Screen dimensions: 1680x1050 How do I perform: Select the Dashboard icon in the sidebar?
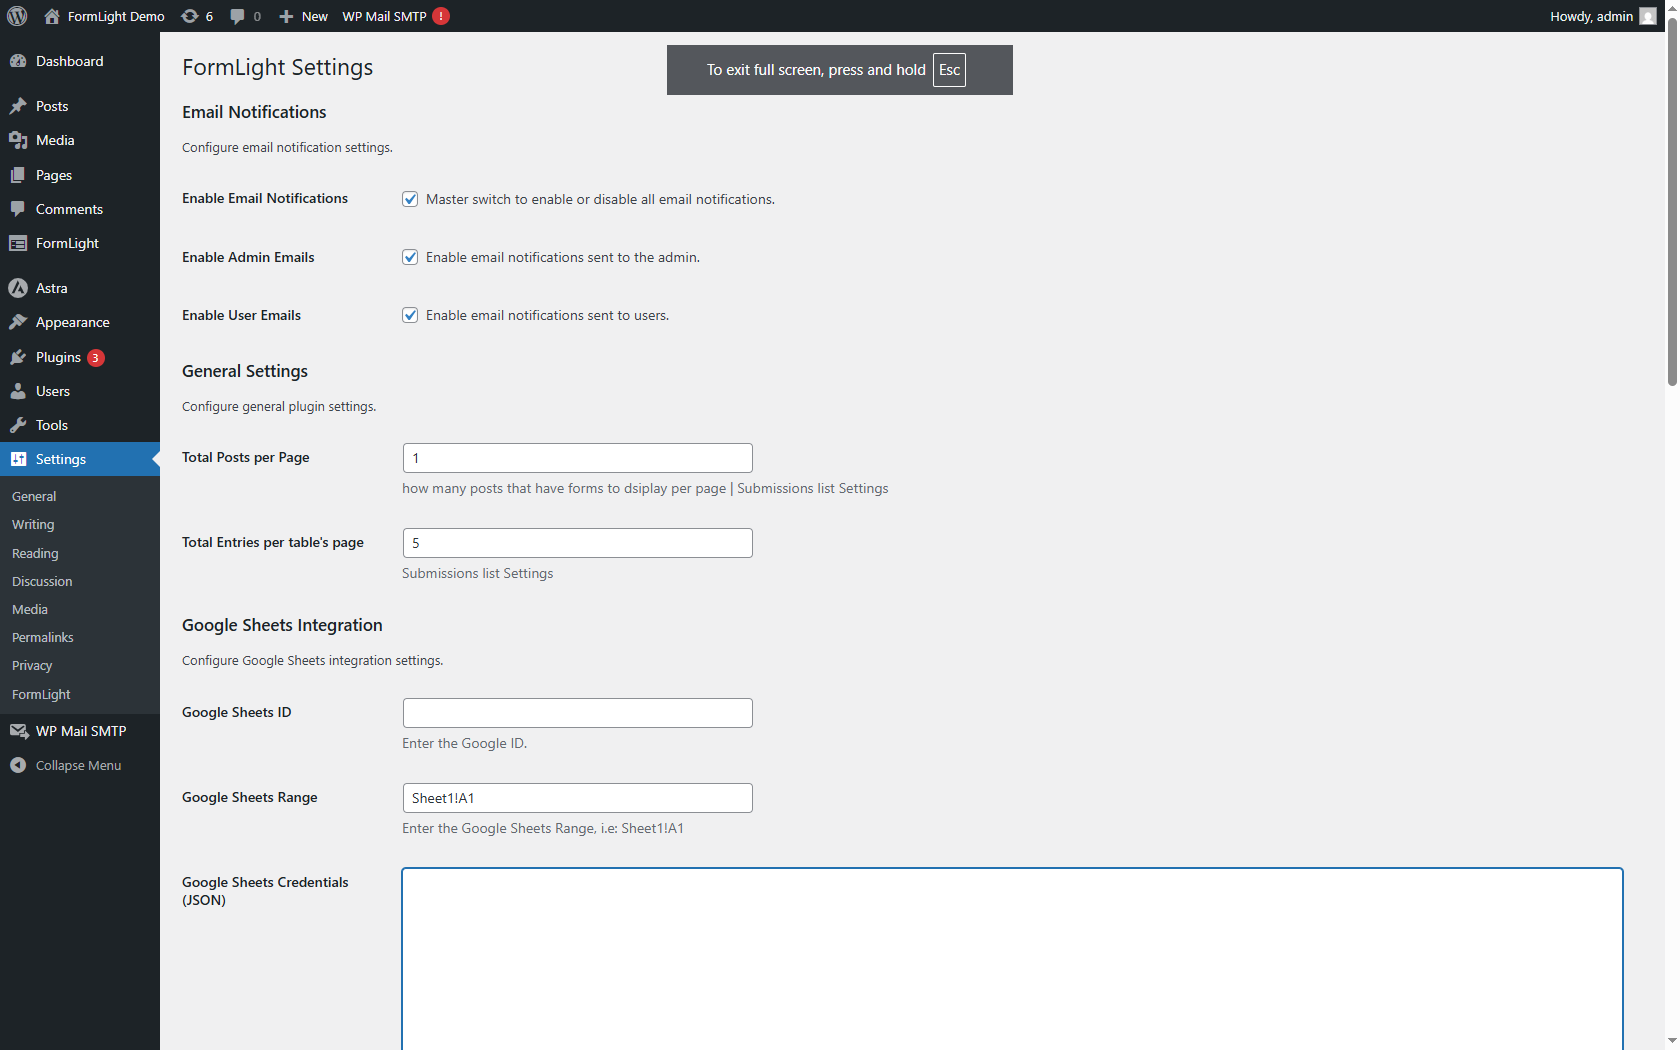(x=18, y=61)
